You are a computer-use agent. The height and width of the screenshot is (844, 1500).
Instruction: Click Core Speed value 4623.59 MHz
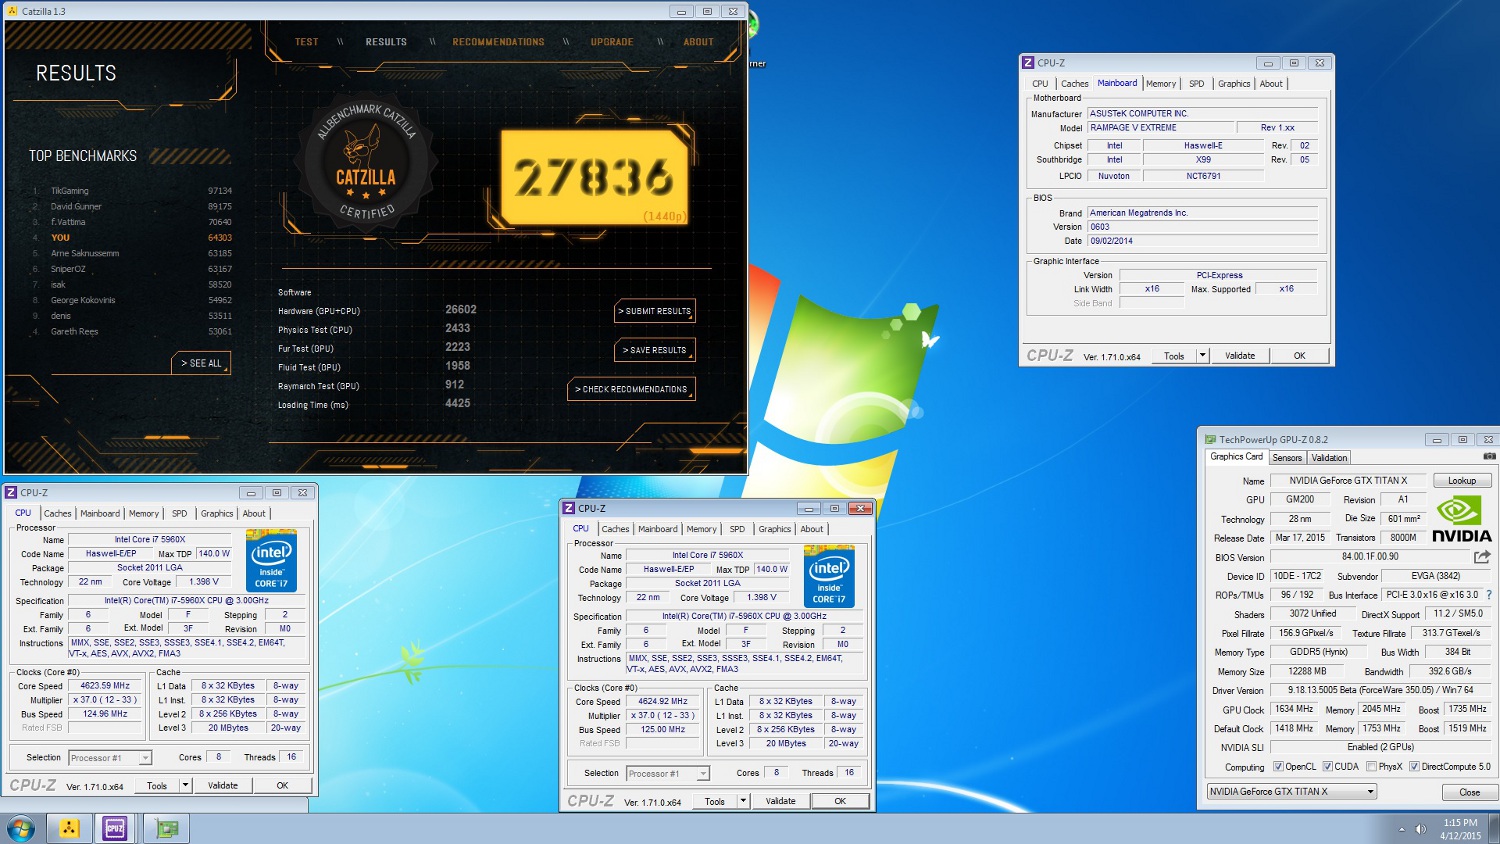click(x=105, y=686)
